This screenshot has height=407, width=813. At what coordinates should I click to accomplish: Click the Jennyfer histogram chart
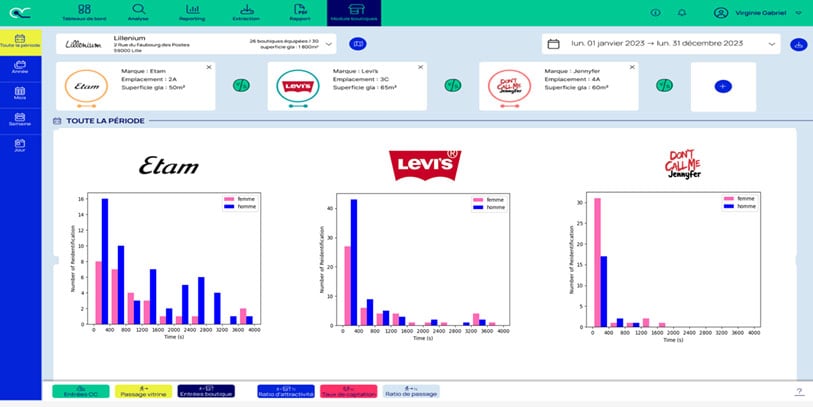click(x=665, y=266)
